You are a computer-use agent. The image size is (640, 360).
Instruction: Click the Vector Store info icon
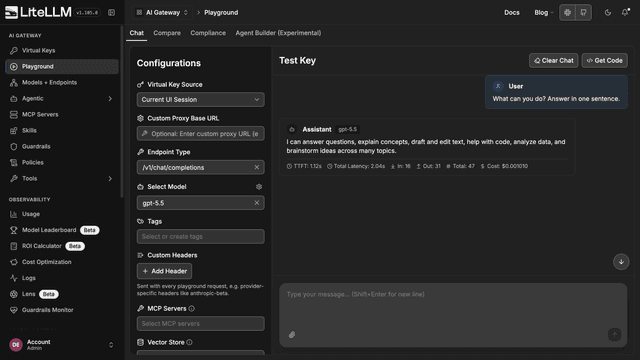tap(189, 342)
